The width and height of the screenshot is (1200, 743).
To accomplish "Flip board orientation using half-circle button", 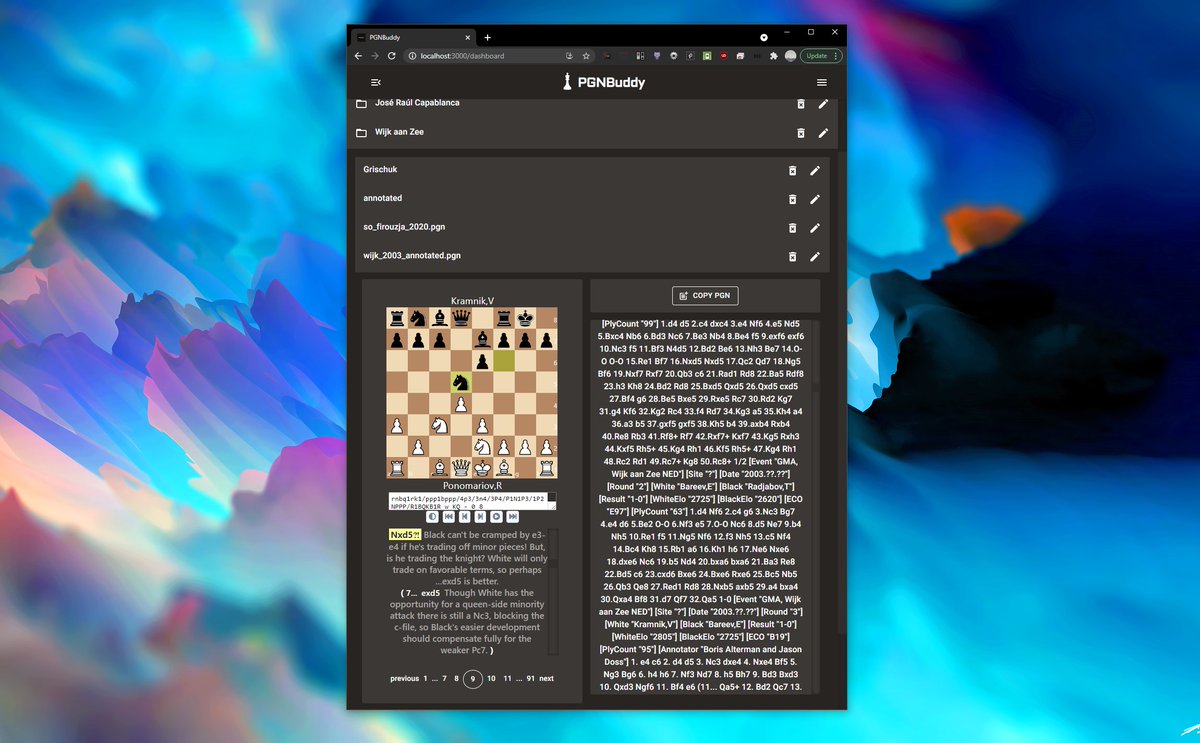I will [x=432, y=517].
